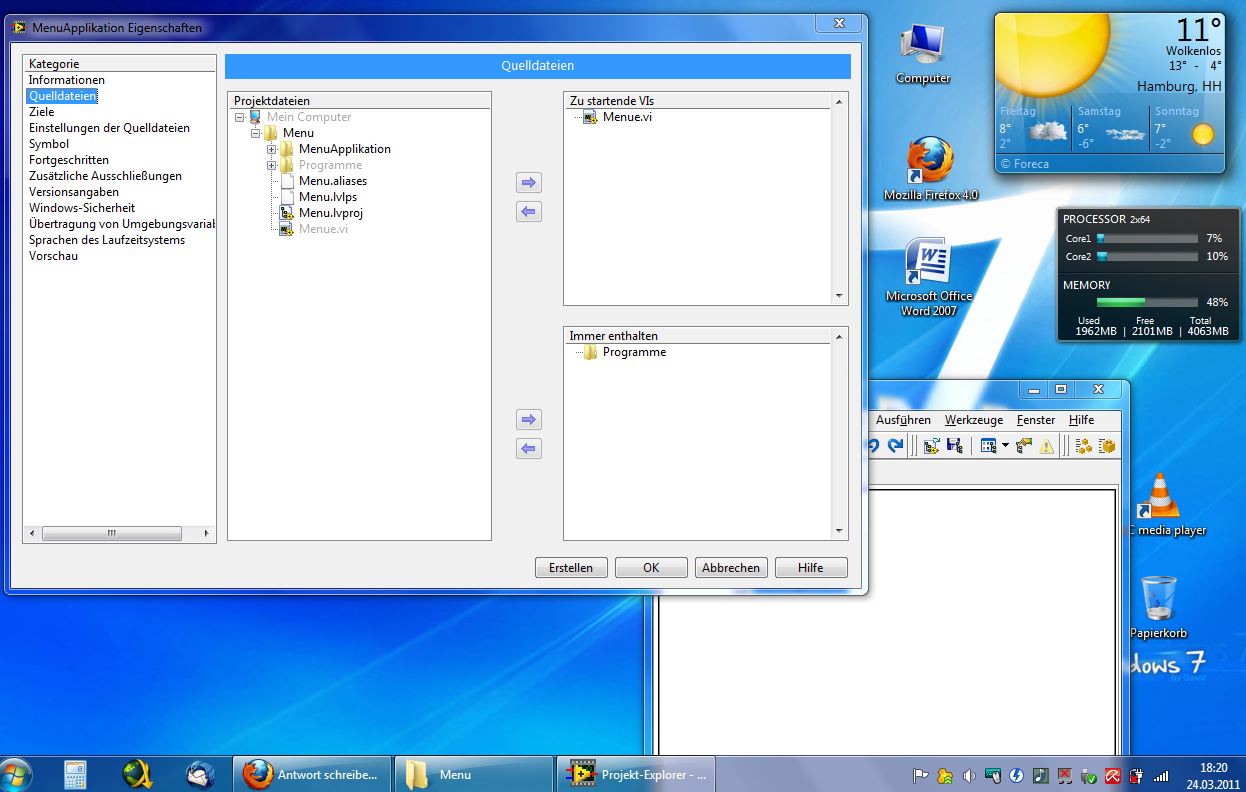Click Redo arrow in Projekt-Explorer toolbar
Viewport: 1246px width, 792px height.
895,446
